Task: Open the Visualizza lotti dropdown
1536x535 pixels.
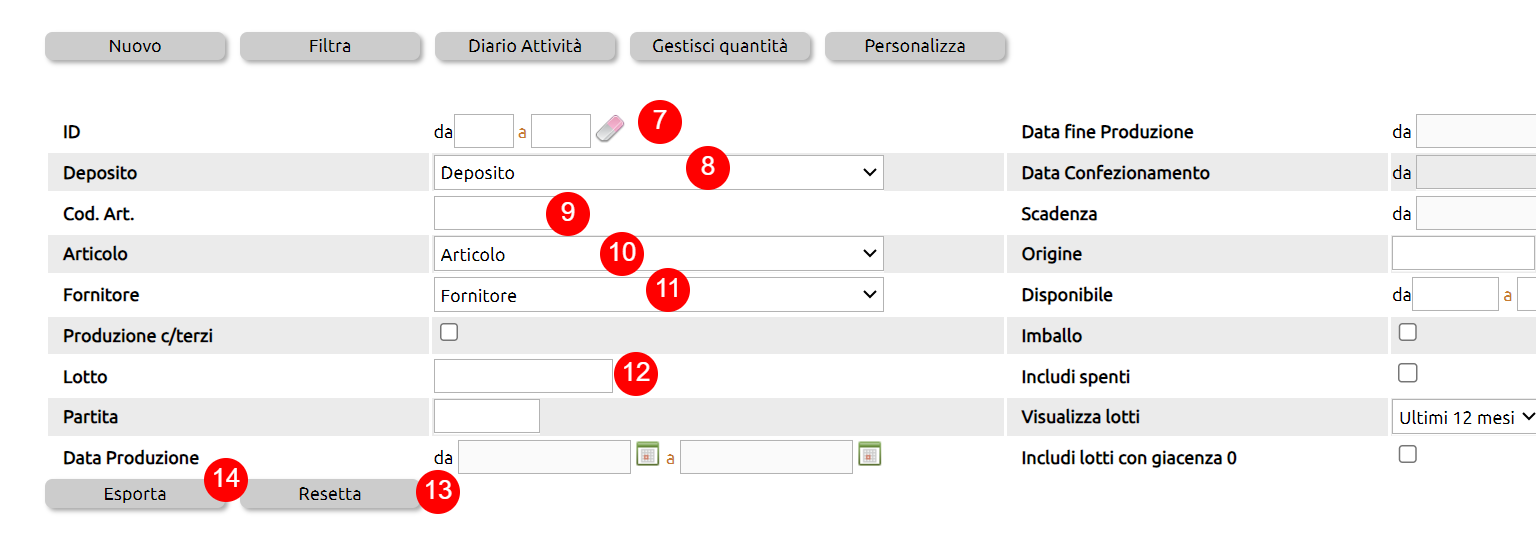Action: coord(1464,417)
